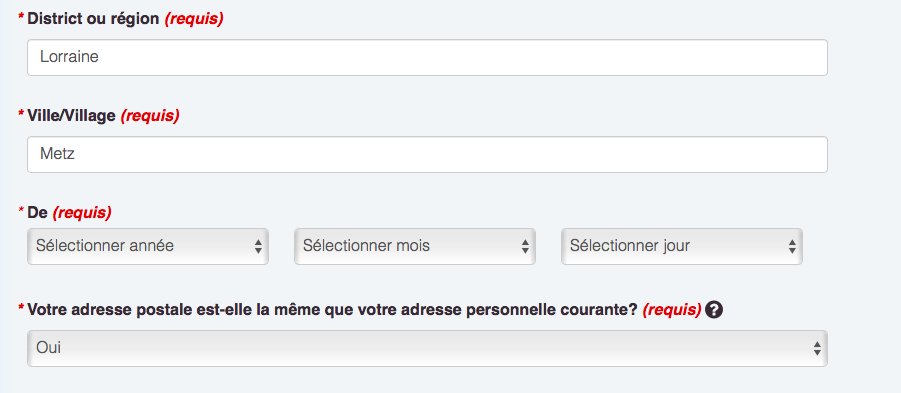Screen dimensions: 901x393
Task: Click the De field label
Action: [37, 213]
